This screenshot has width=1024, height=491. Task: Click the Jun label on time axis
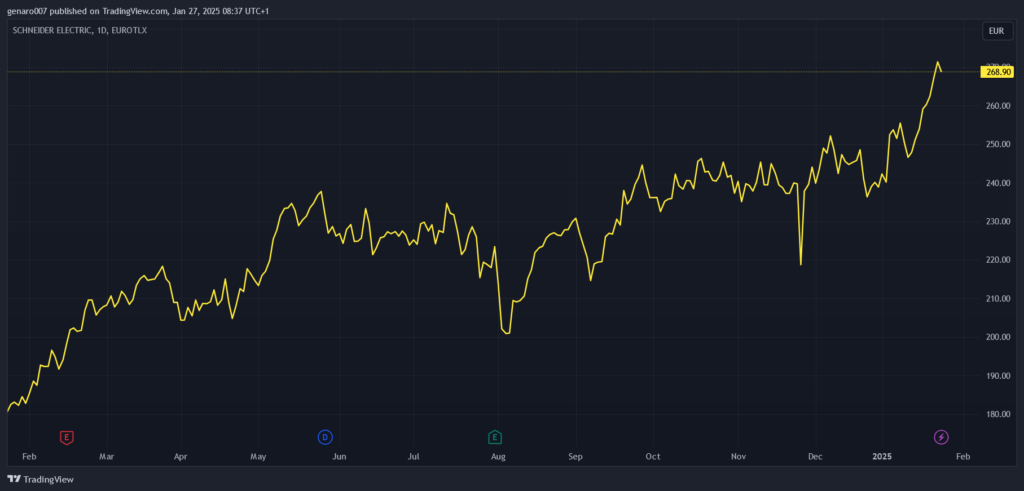[339, 456]
